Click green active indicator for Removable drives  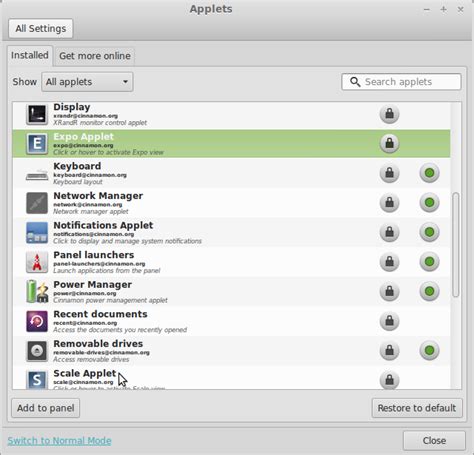coord(429,350)
